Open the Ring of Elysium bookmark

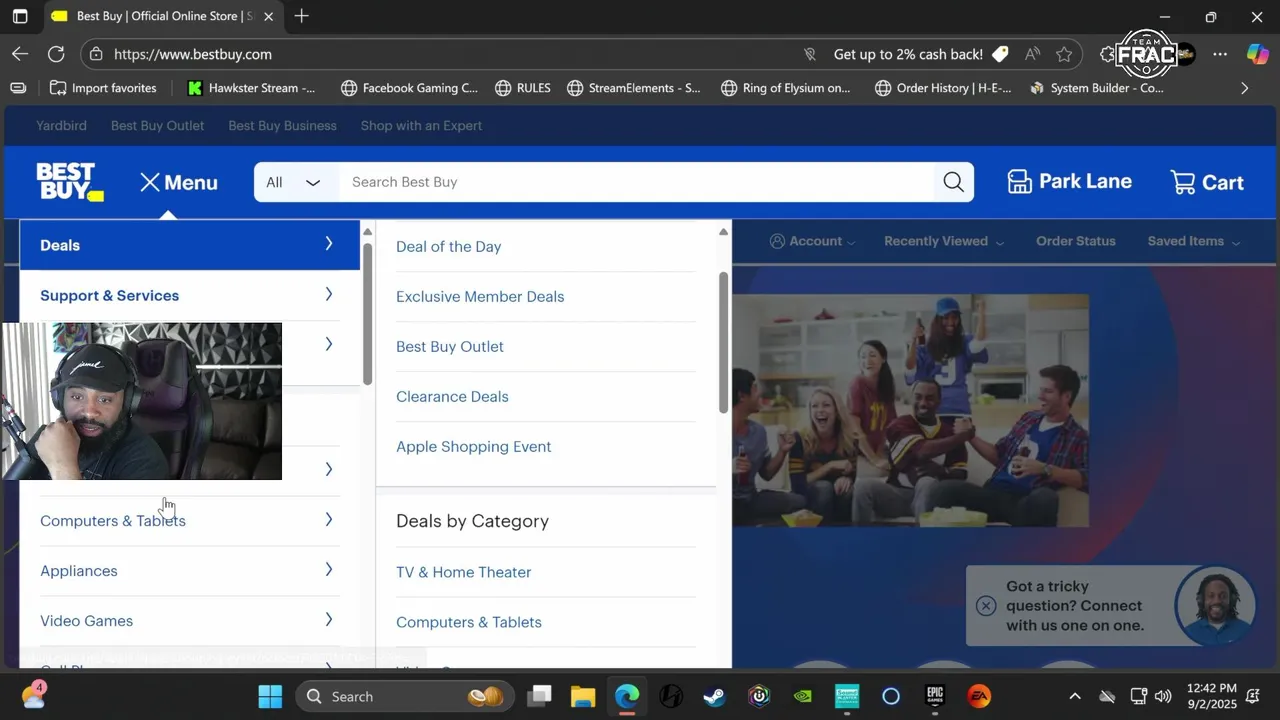(786, 88)
